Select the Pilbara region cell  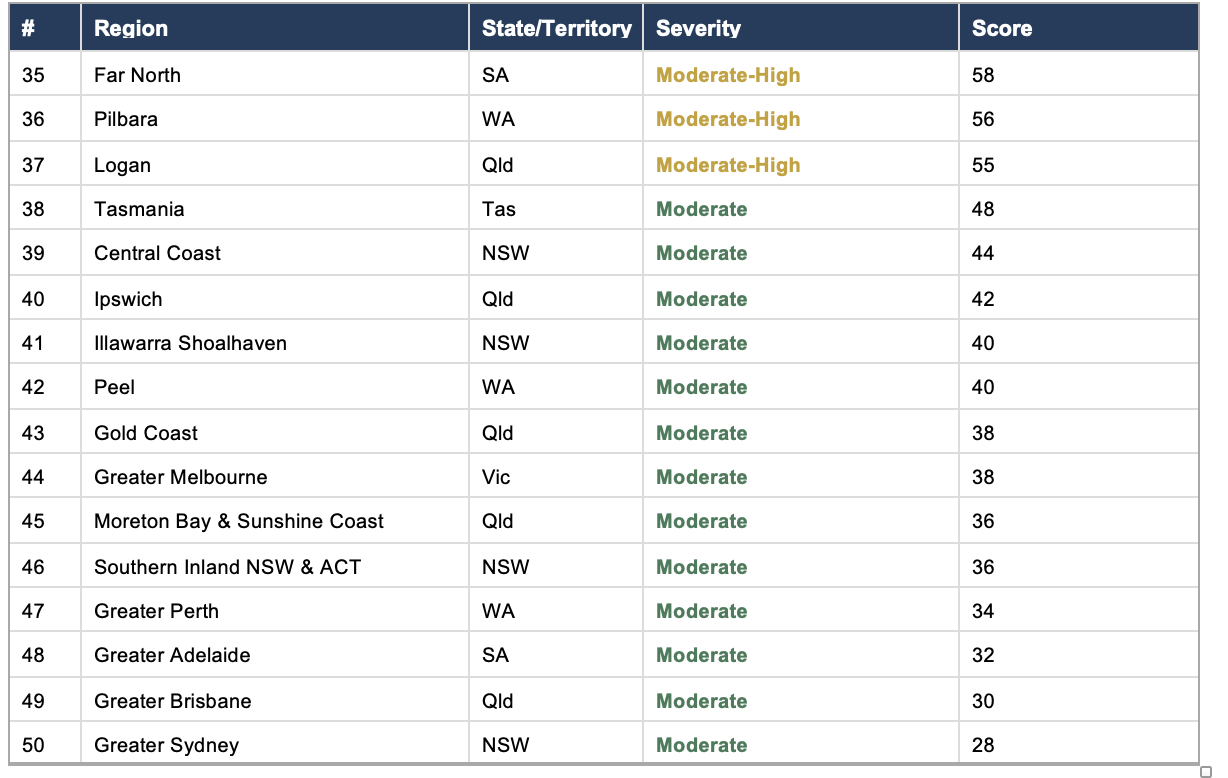click(x=275, y=119)
